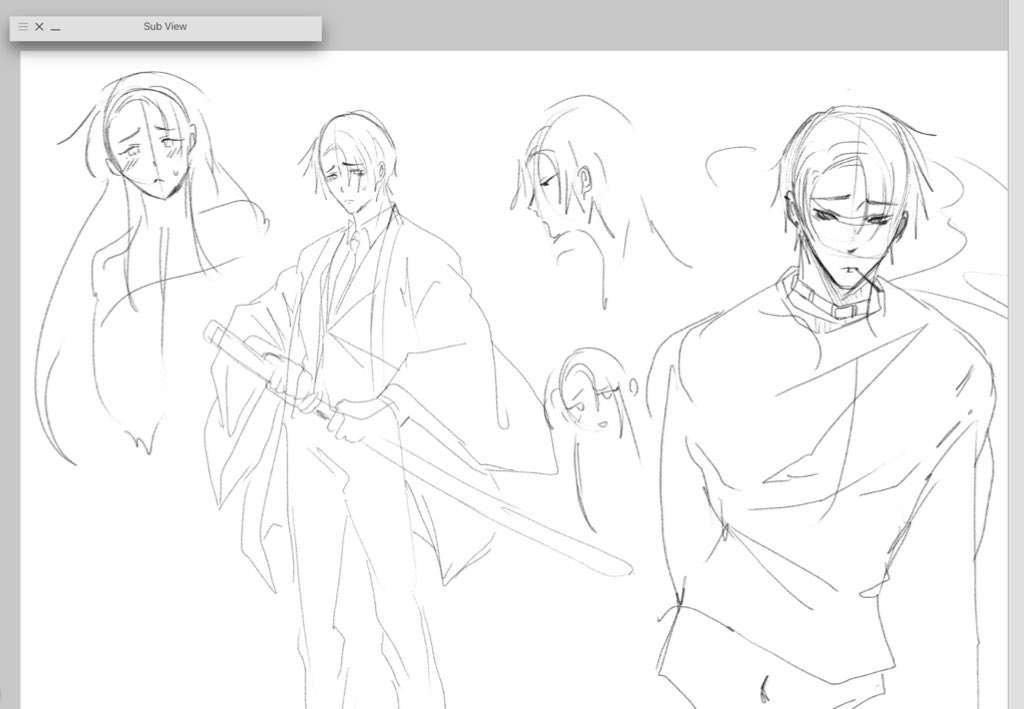Close the Sub View panel
1024x709 pixels.
tap(39, 27)
